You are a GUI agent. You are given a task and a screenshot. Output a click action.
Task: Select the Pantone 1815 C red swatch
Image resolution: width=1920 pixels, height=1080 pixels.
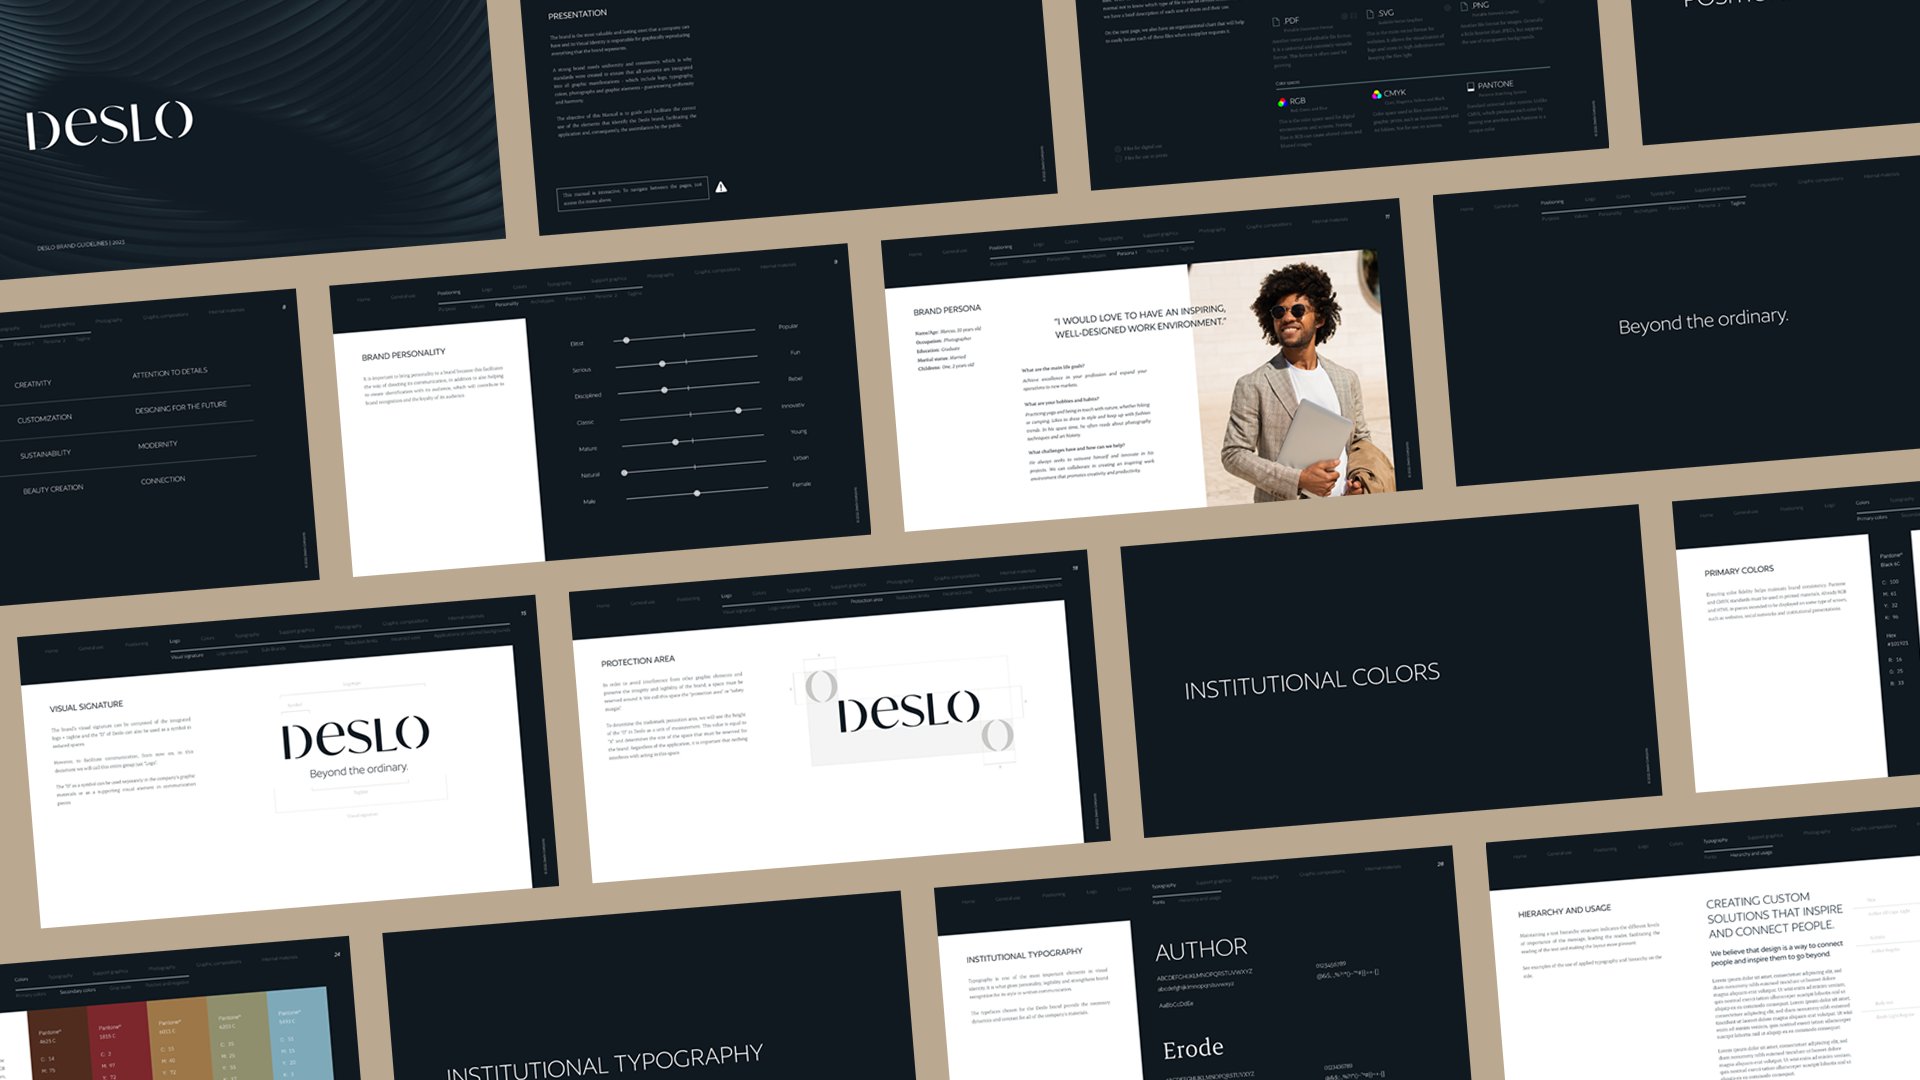(121, 1040)
